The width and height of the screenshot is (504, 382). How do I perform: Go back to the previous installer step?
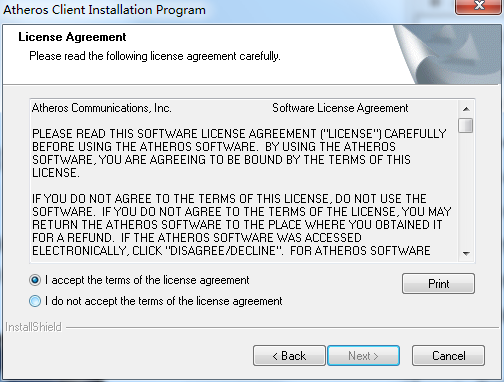(289, 356)
